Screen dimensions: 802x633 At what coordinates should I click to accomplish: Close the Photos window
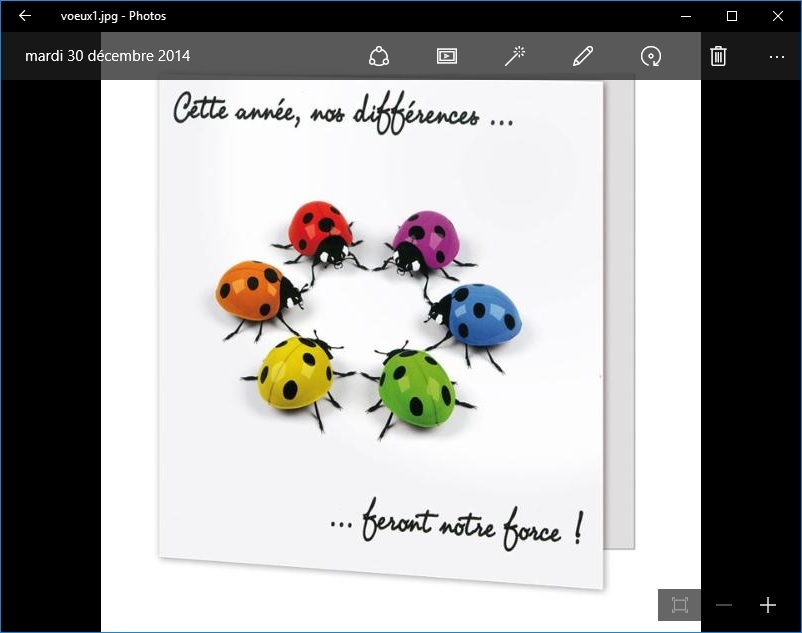tap(778, 16)
